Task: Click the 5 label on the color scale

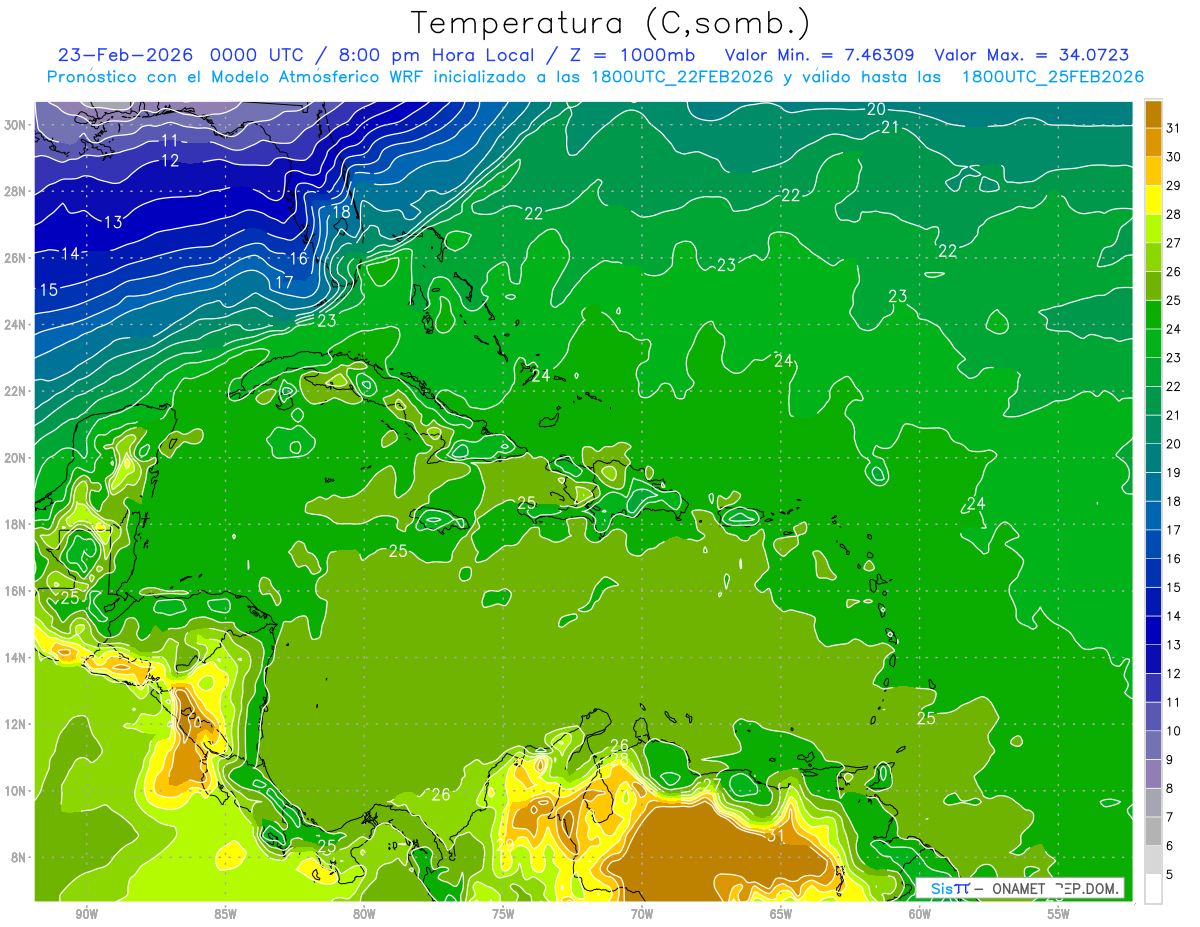Action: pos(1170,874)
